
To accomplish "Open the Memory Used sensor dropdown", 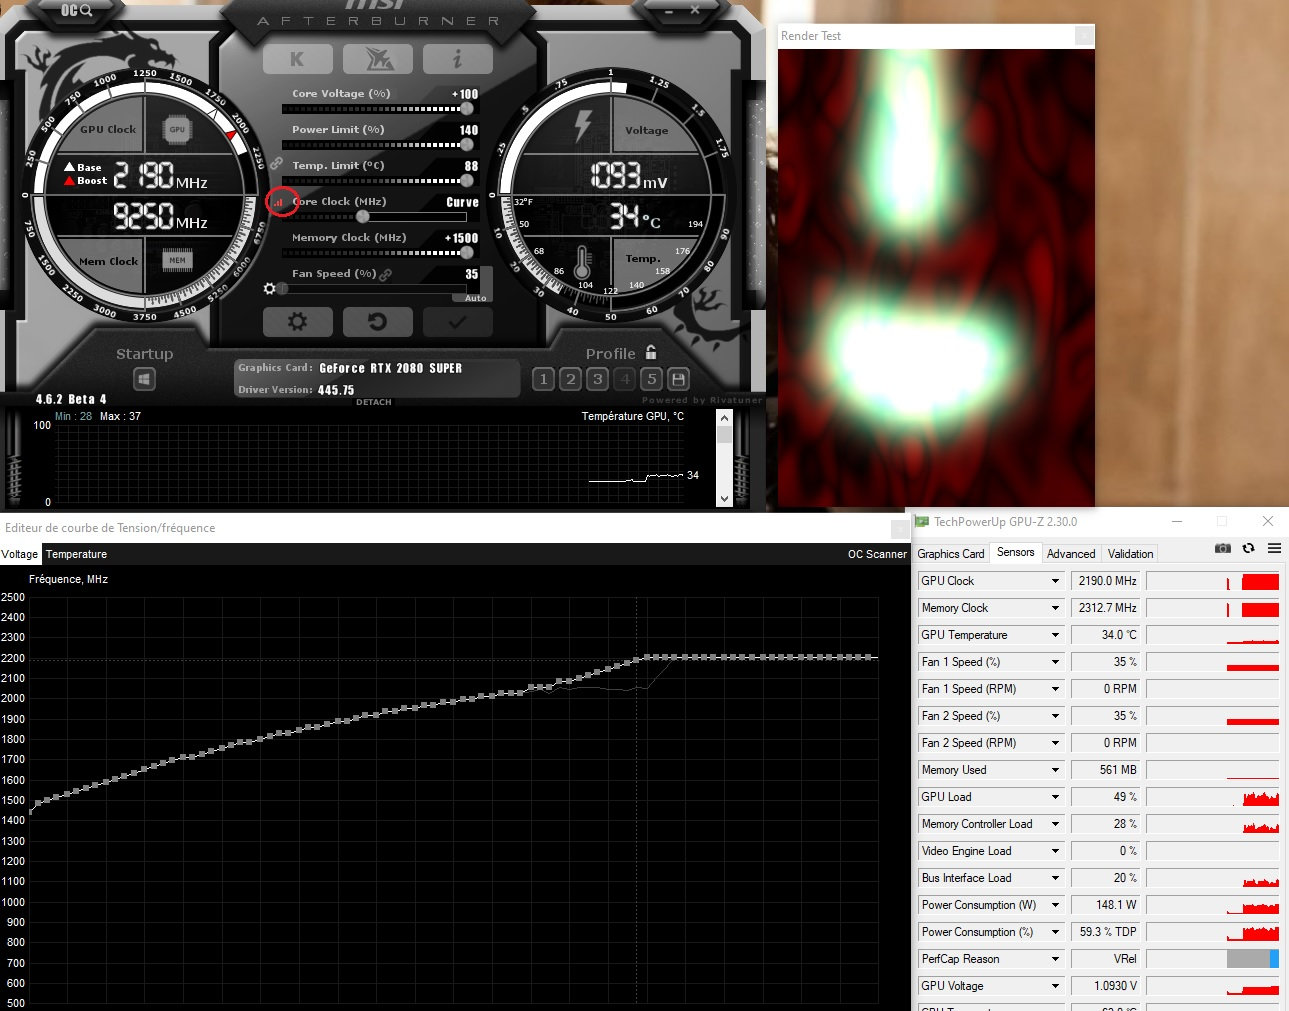I will pyautogui.click(x=1055, y=770).
